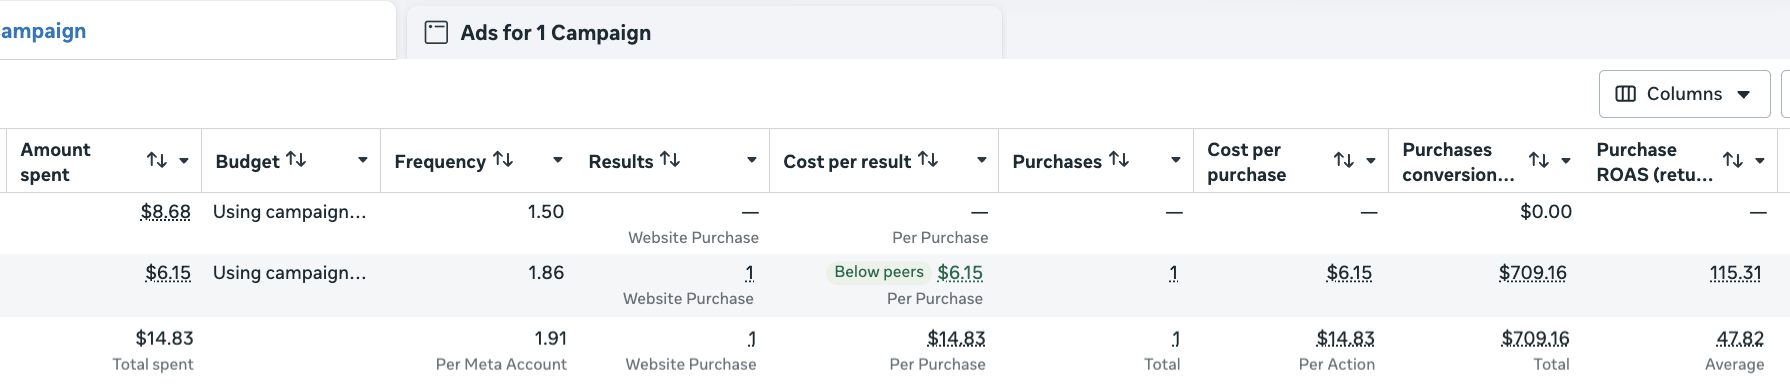Click $8.68 amount spent value

click(x=166, y=212)
